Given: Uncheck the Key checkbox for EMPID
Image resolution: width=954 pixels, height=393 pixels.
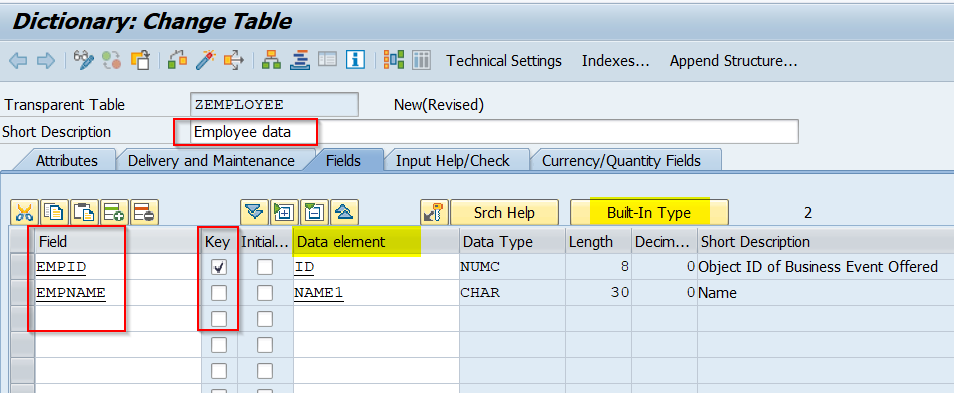Looking at the screenshot, I should 219,267.
